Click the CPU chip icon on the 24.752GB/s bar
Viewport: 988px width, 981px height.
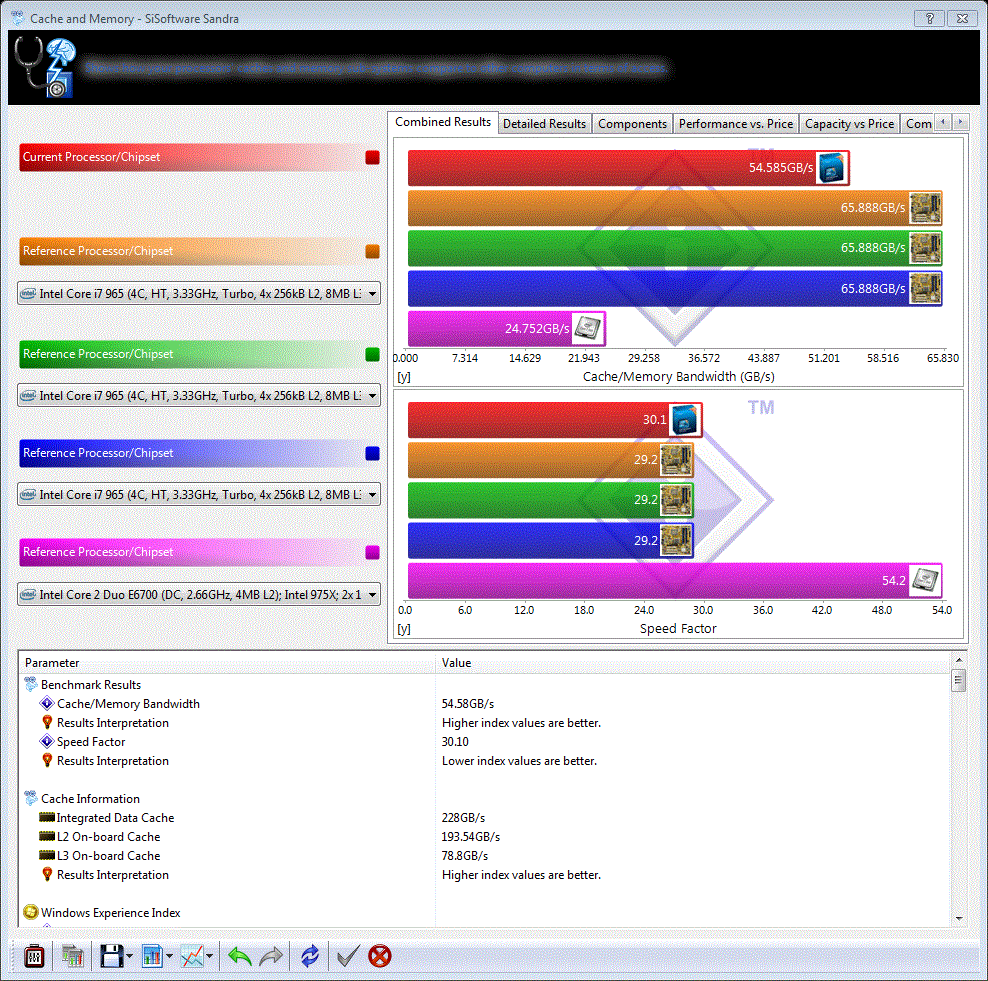point(588,328)
